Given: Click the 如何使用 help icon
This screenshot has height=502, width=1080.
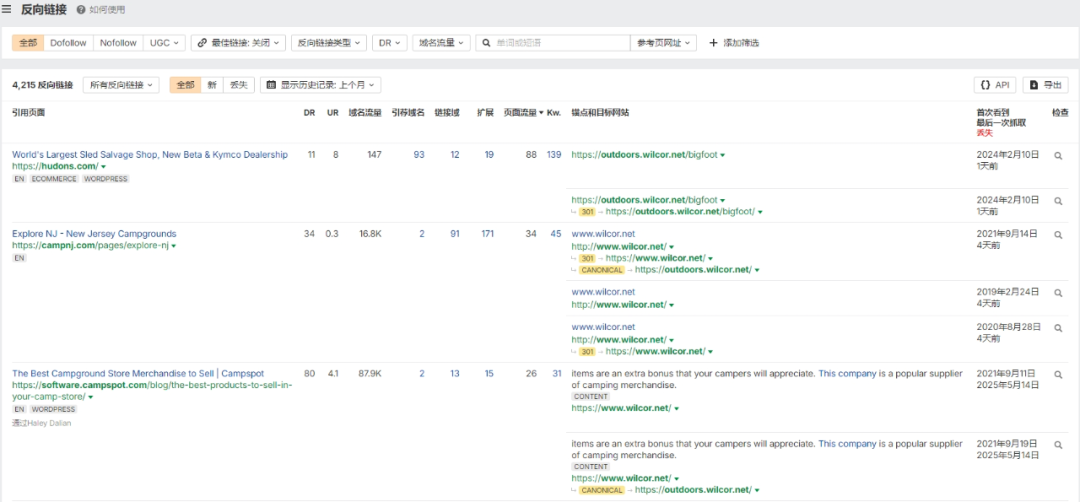Looking at the screenshot, I should point(81,10).
